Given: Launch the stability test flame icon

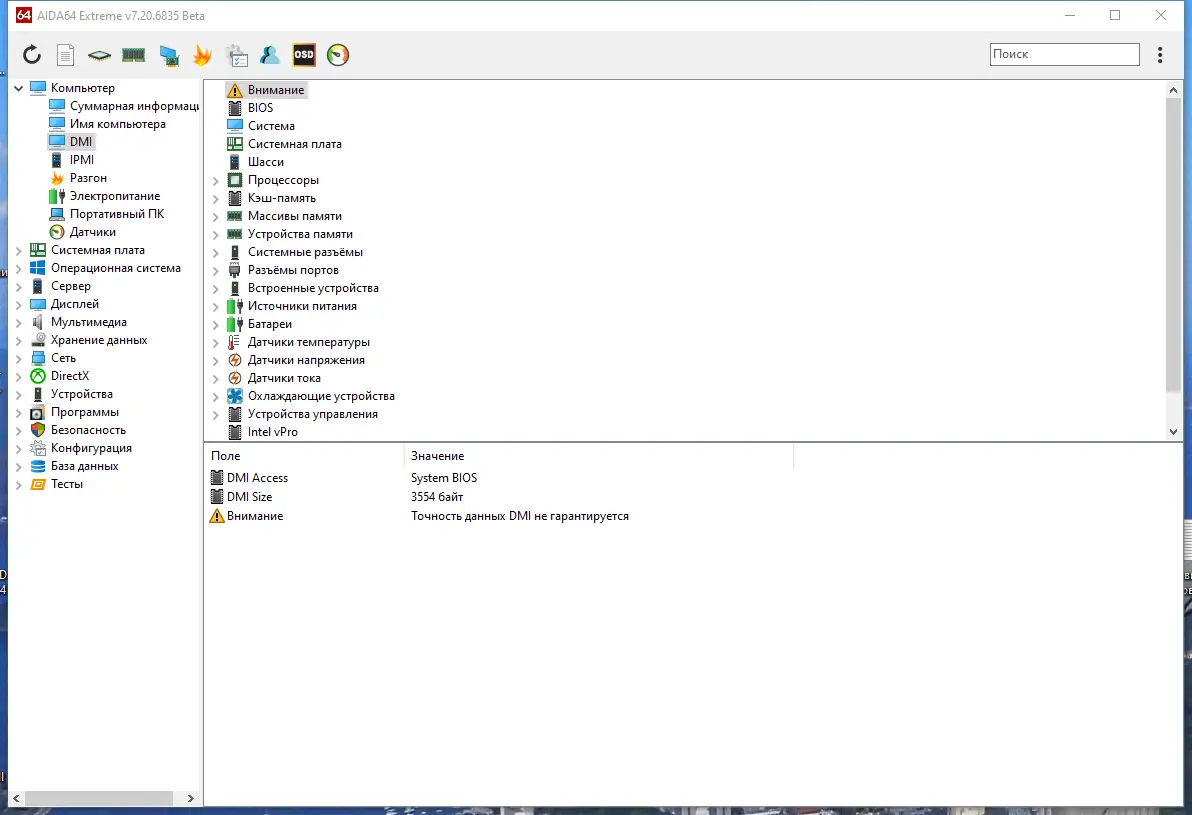Looking at the screenshot, I should point(202,55).
